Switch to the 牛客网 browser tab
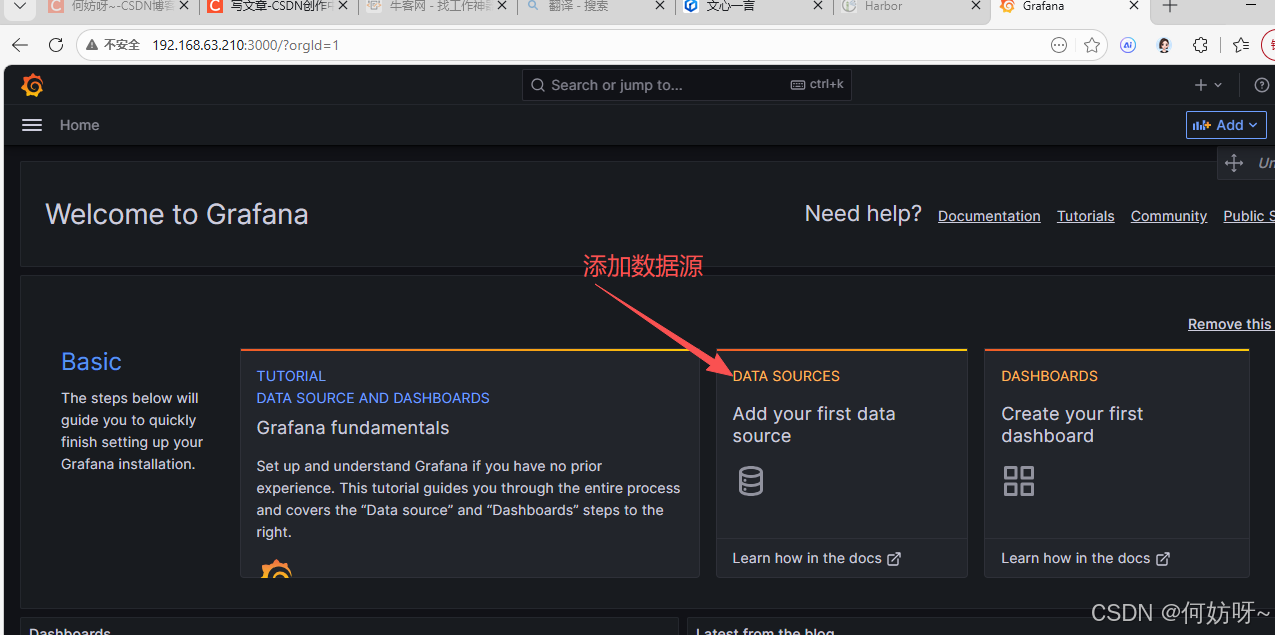Image resolution: width=1275 pixels, height=635 pixels. (438, 7)
